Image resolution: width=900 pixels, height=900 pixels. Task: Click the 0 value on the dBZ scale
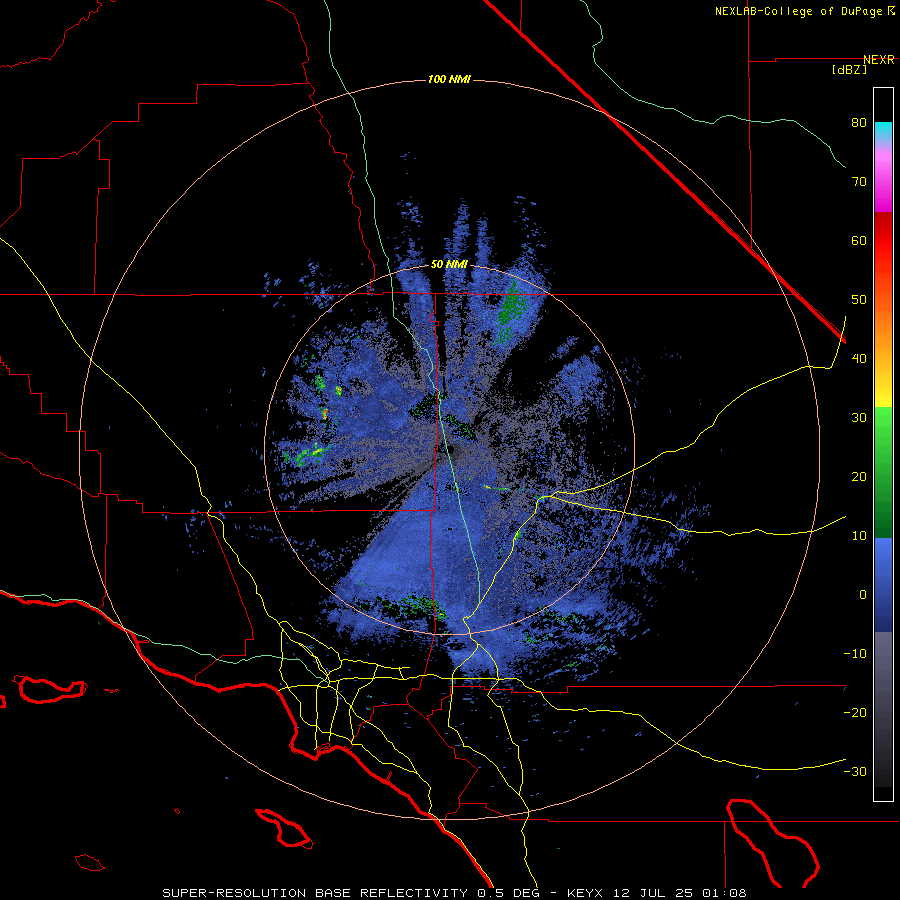(x=863, y=595)
